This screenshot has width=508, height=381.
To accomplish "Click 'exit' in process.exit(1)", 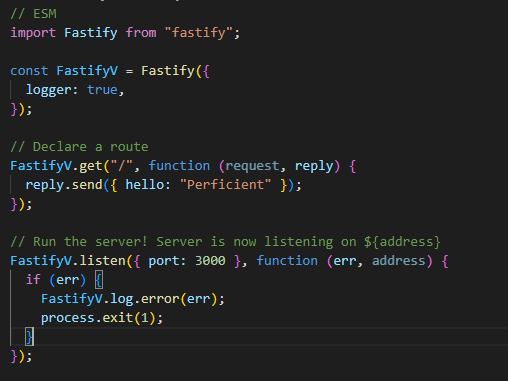I will [118, 318].
